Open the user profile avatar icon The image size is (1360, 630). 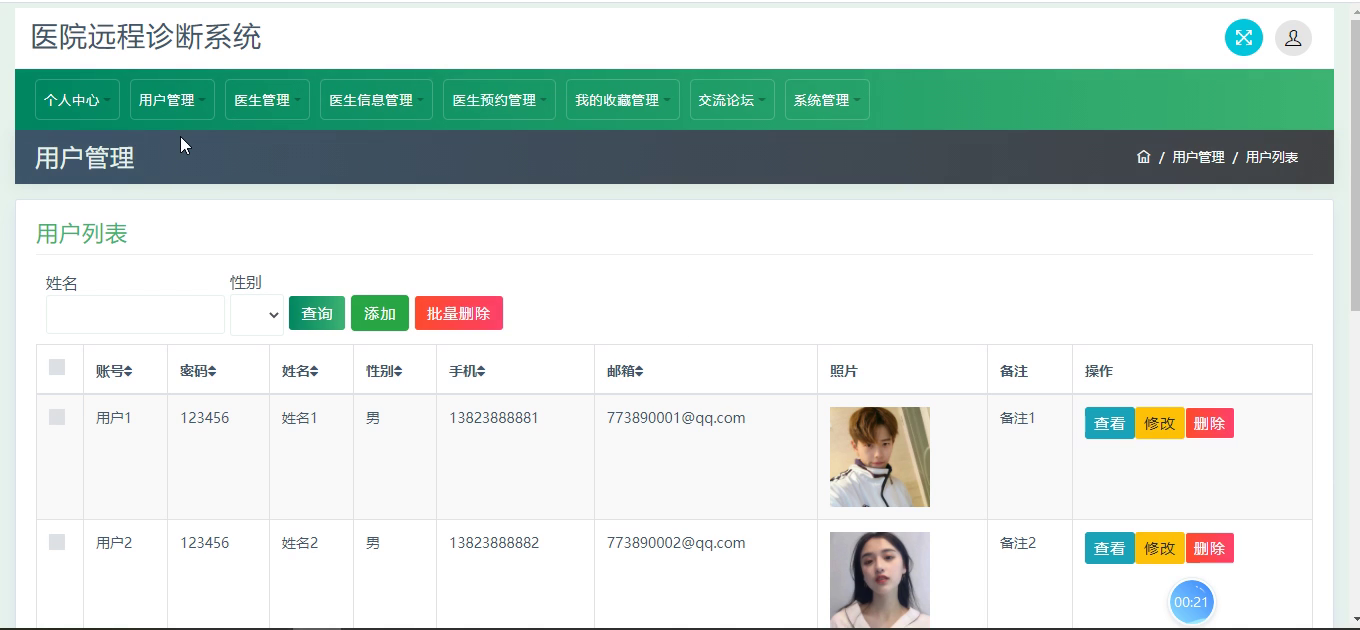[1293, 38]
